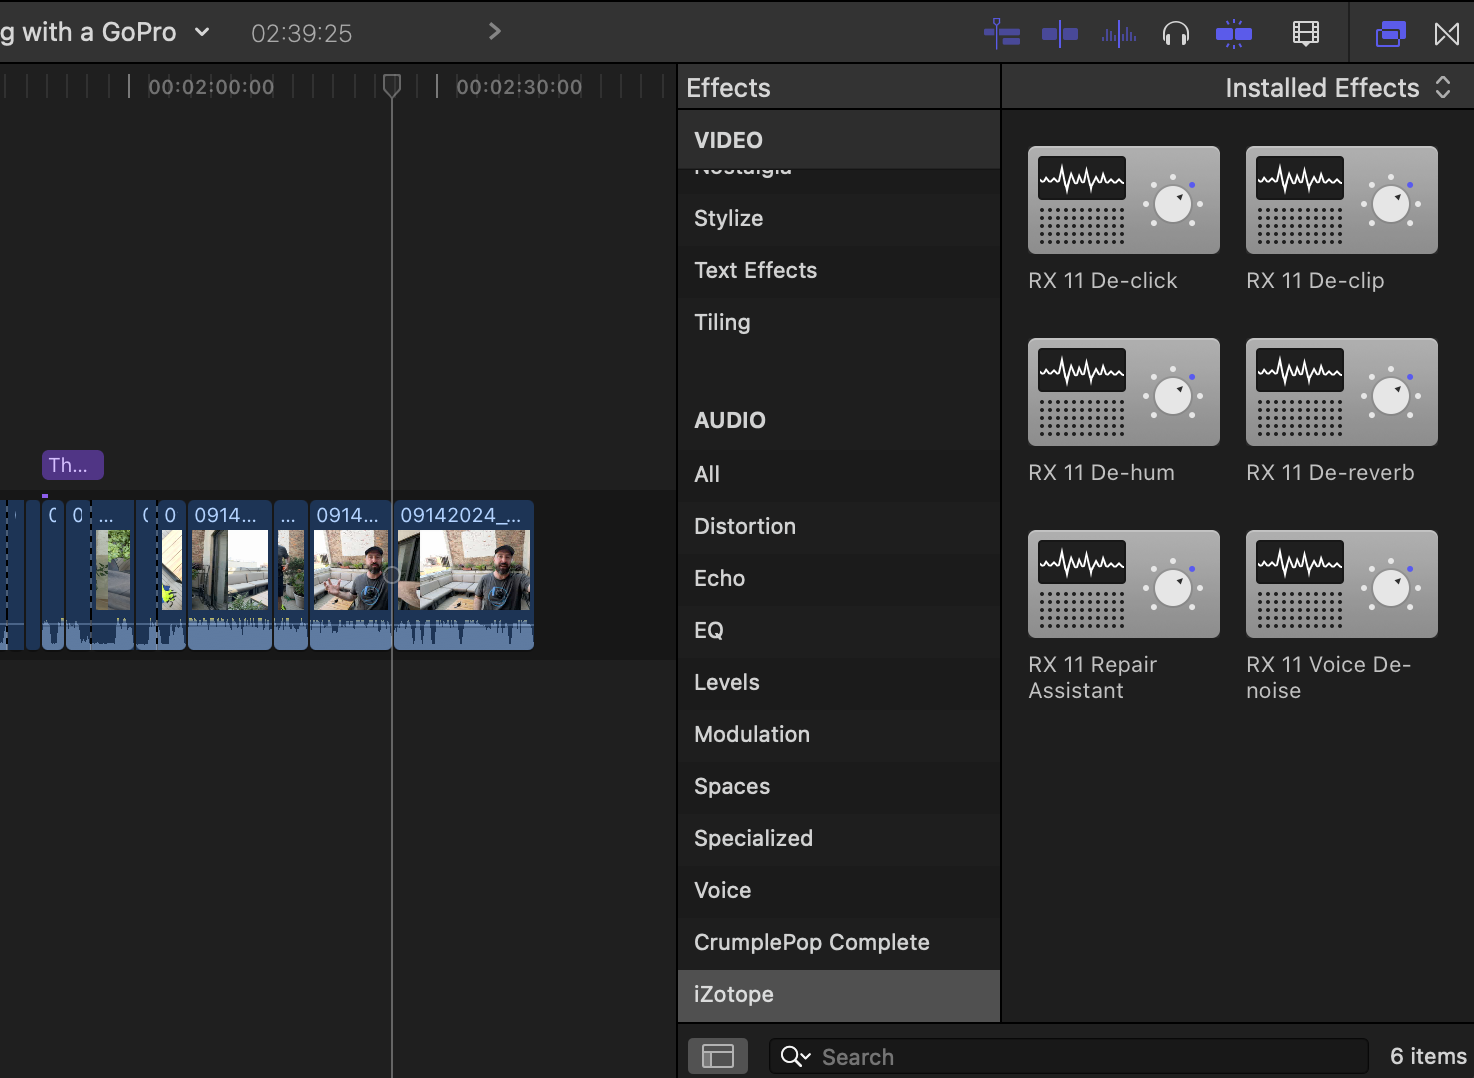
Task: Select the iZotope effects category
Action: click(x=734, y=994)
